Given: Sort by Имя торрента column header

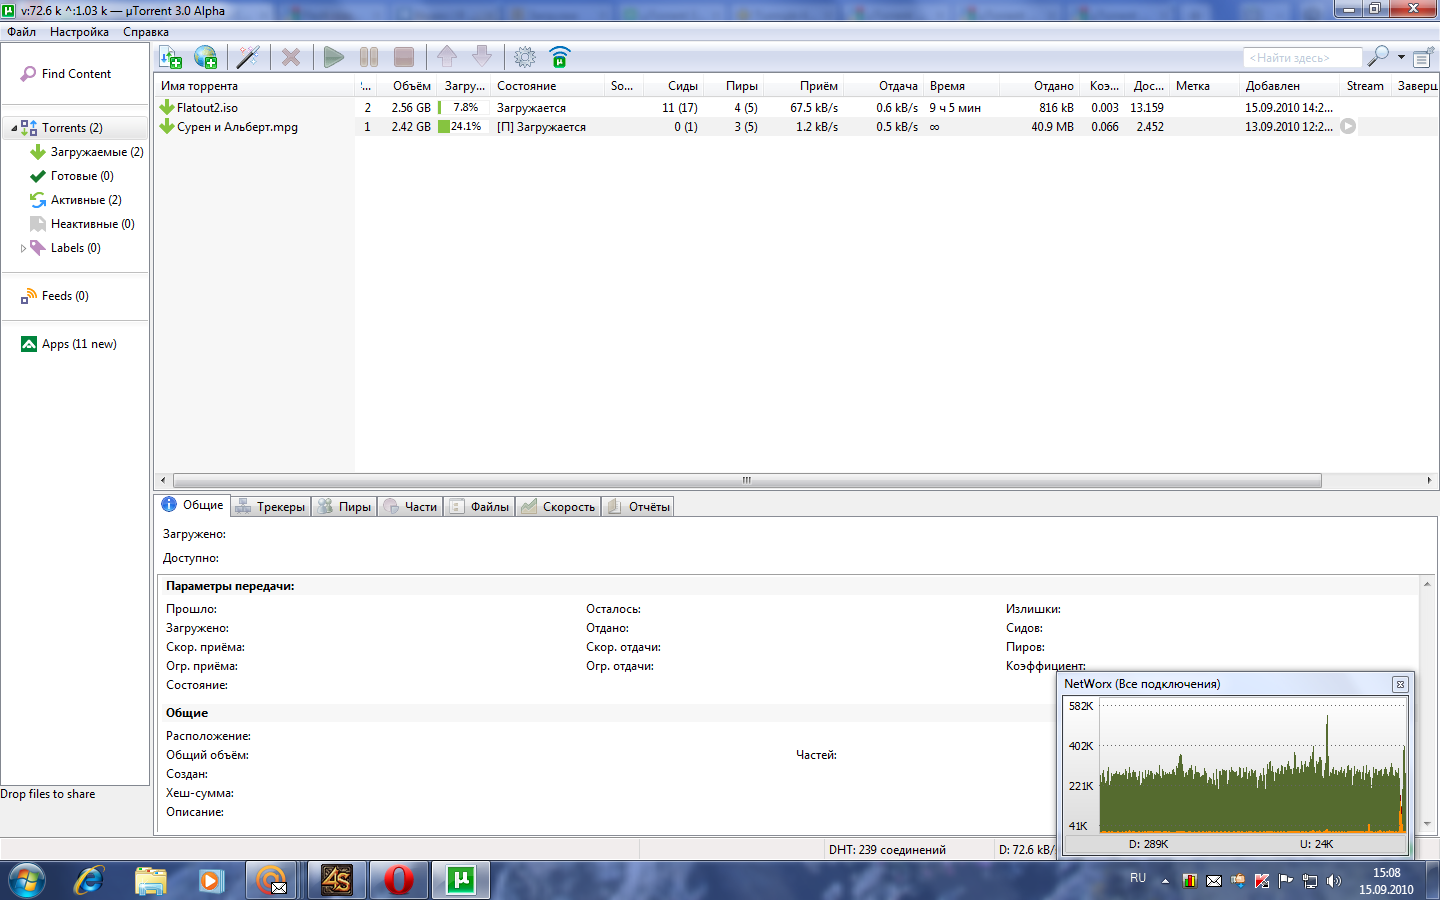Looking at the screenshot, I should [x=255, y=86].
